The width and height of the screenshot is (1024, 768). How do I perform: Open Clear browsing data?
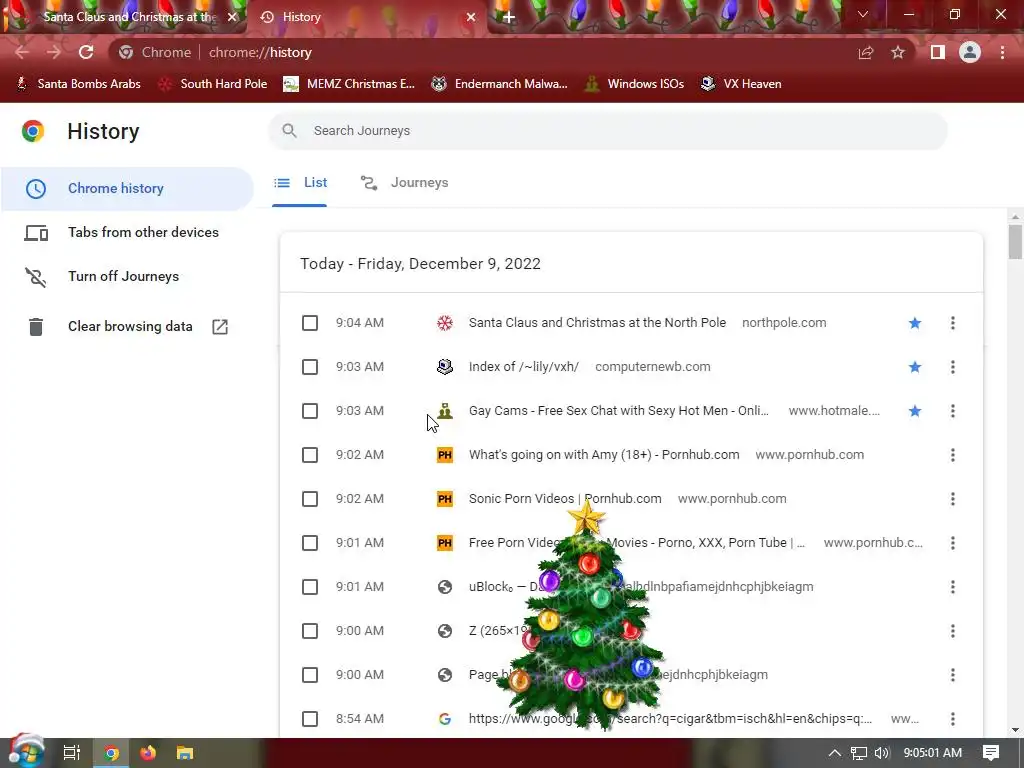click(127, 327)
